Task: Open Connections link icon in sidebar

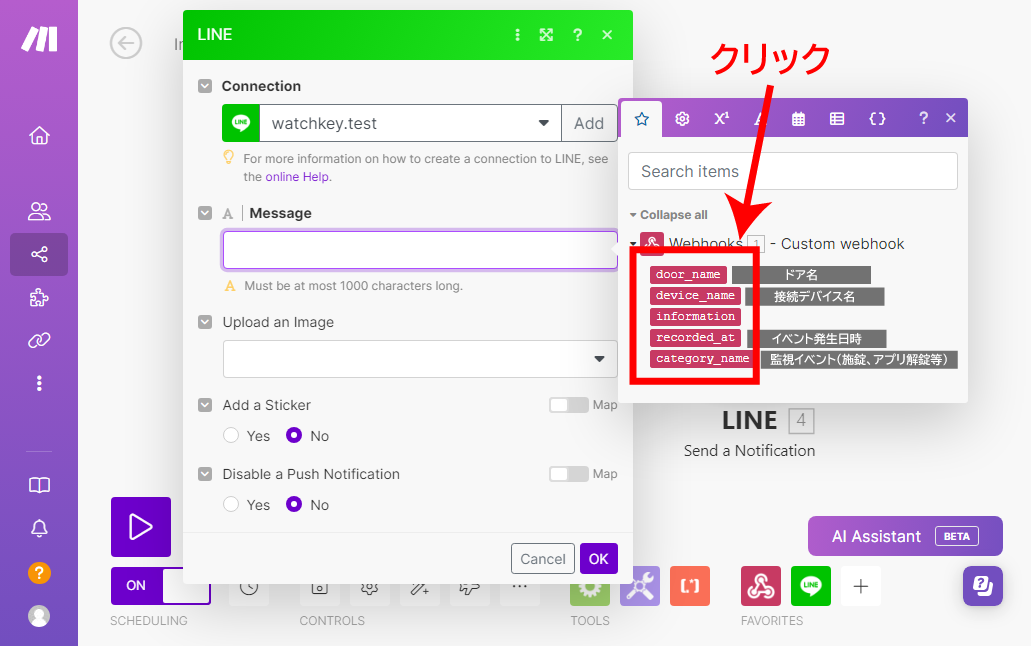Action: (x=39, y=340)
